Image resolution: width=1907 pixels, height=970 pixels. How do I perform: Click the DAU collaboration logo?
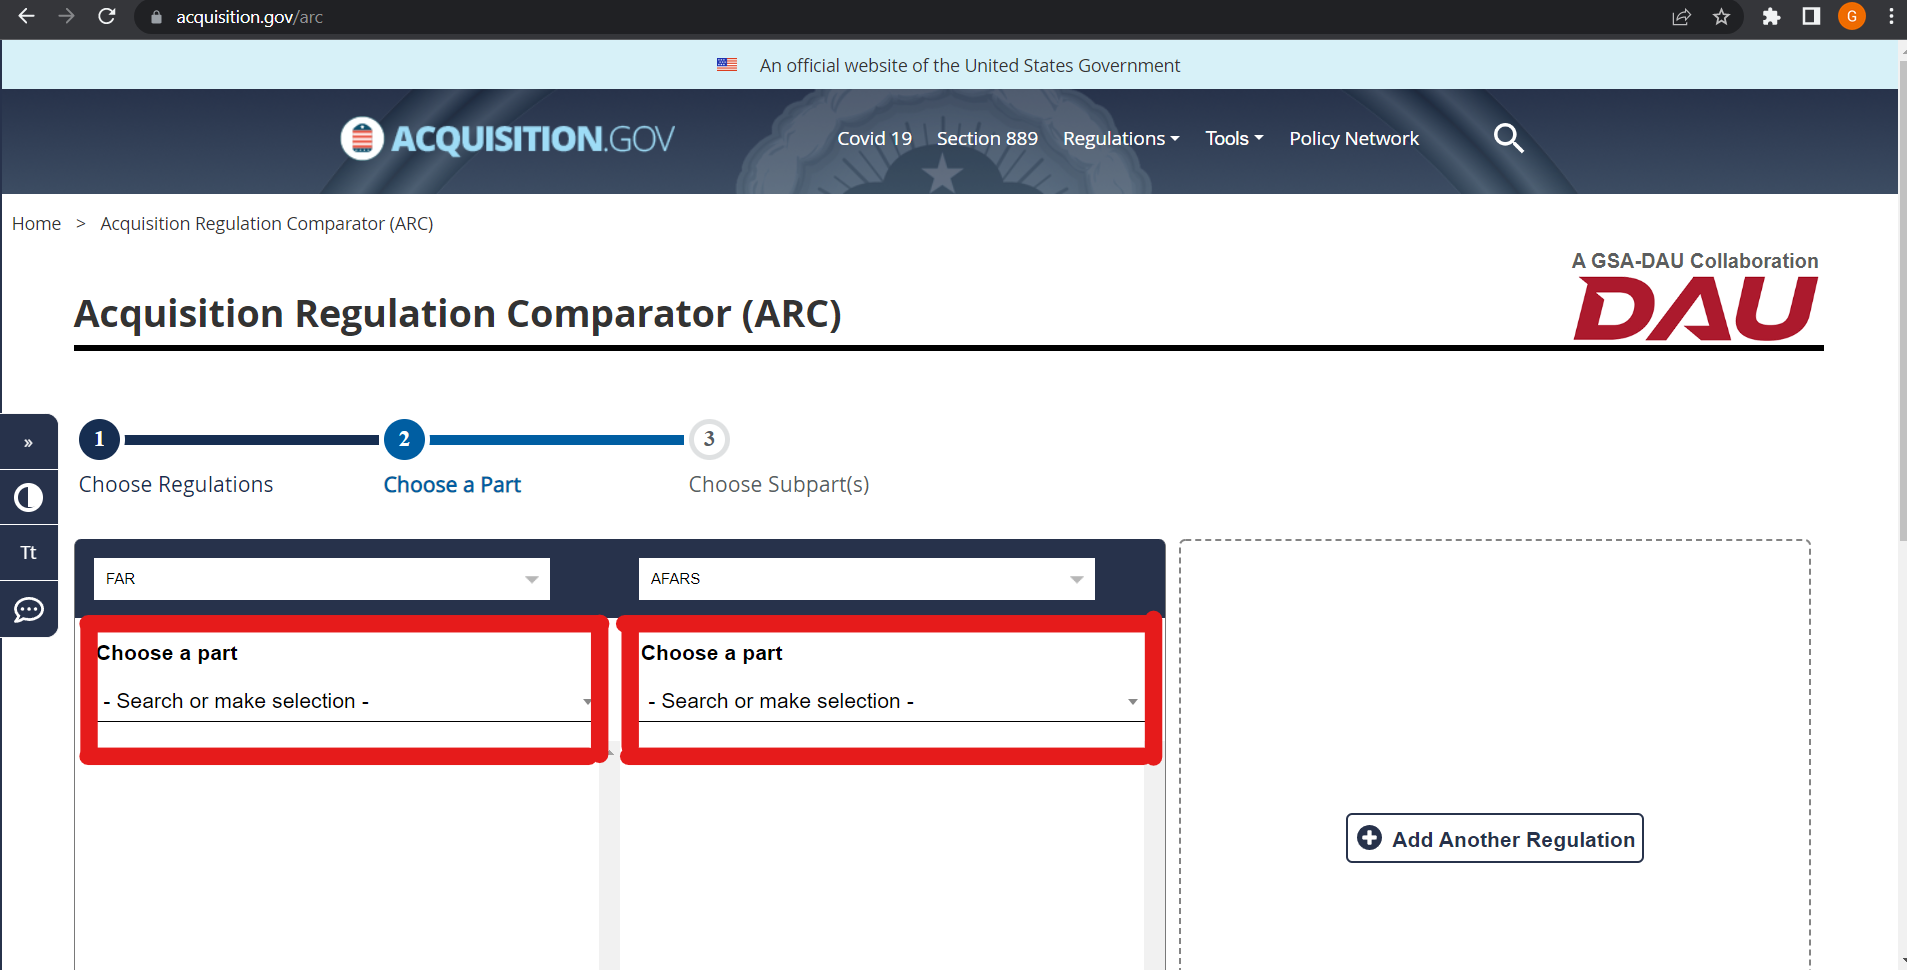pyautogui.click(x=1694, y=305)
